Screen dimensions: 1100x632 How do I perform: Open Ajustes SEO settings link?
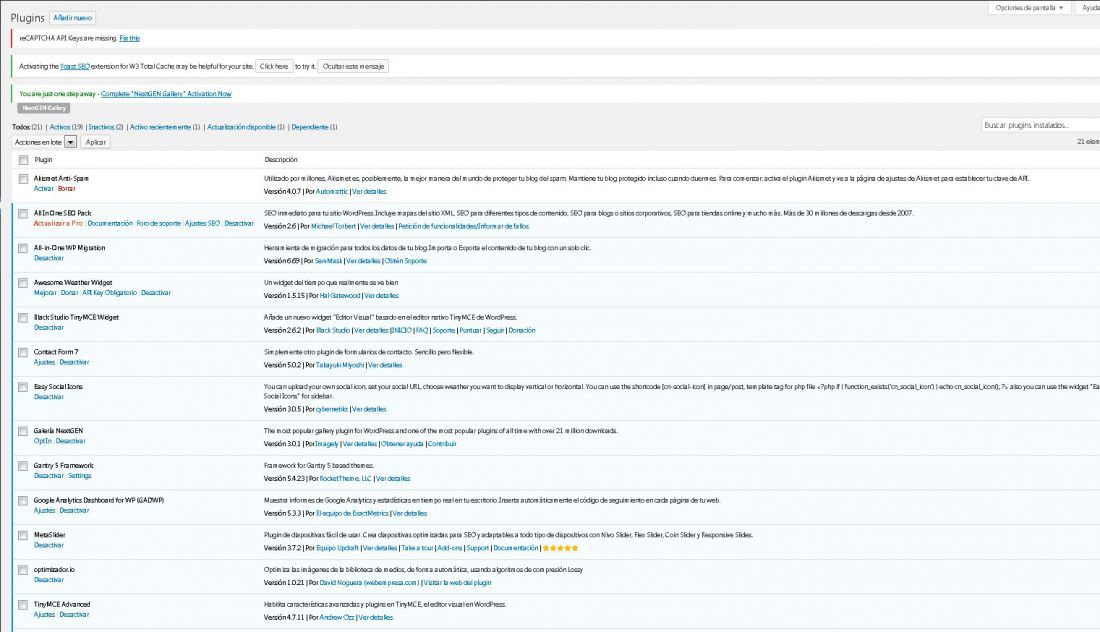click(x=203, y=224)
